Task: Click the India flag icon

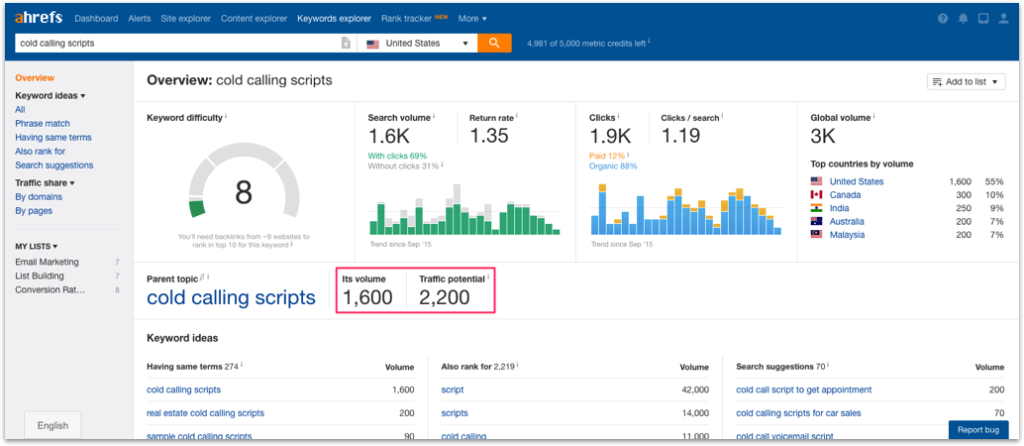Action: point(816,208)
